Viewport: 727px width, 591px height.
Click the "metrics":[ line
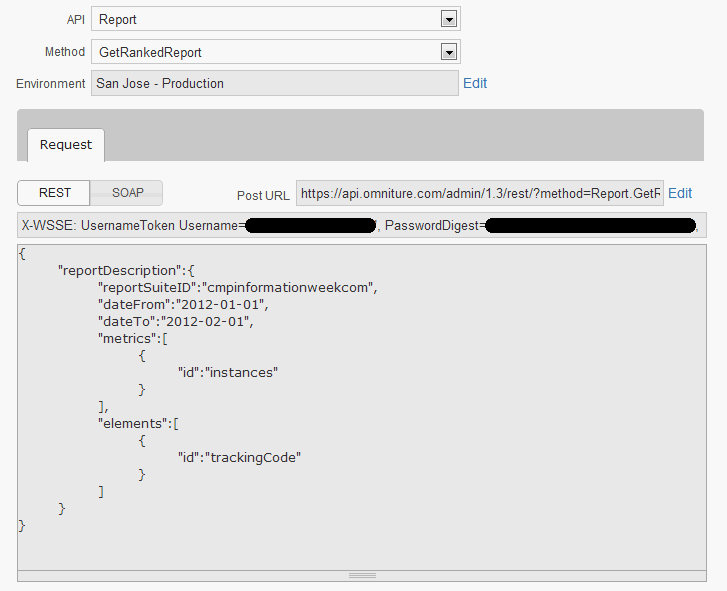tap(133, 339)
